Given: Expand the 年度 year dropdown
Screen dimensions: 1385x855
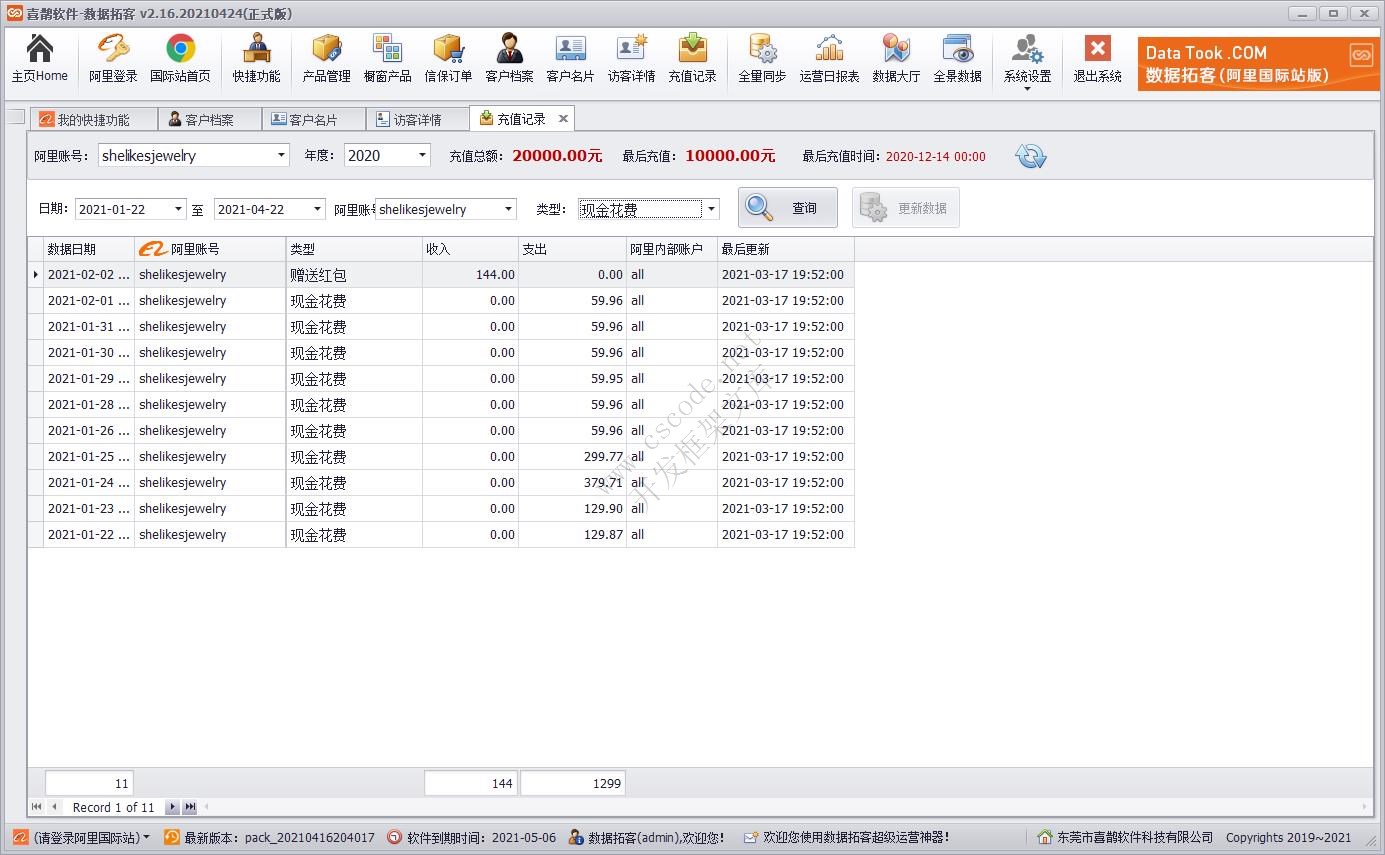Looking at the screenshot, I should tap(422, 155).
